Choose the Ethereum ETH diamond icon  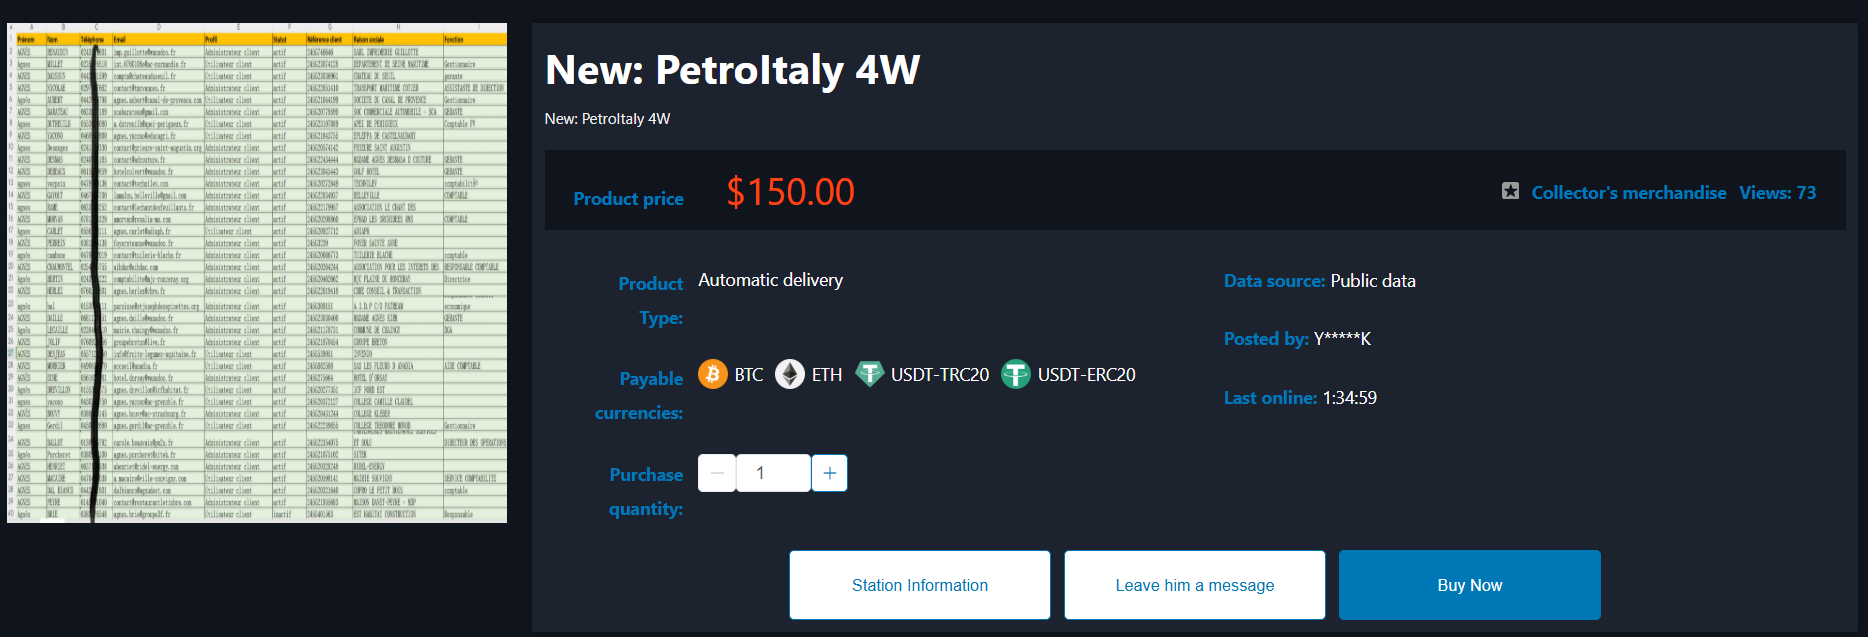point(790,374)
